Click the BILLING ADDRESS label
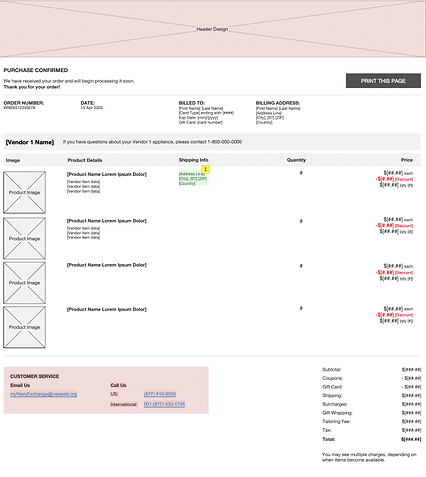The image size is (426, 477). point(278,103)
